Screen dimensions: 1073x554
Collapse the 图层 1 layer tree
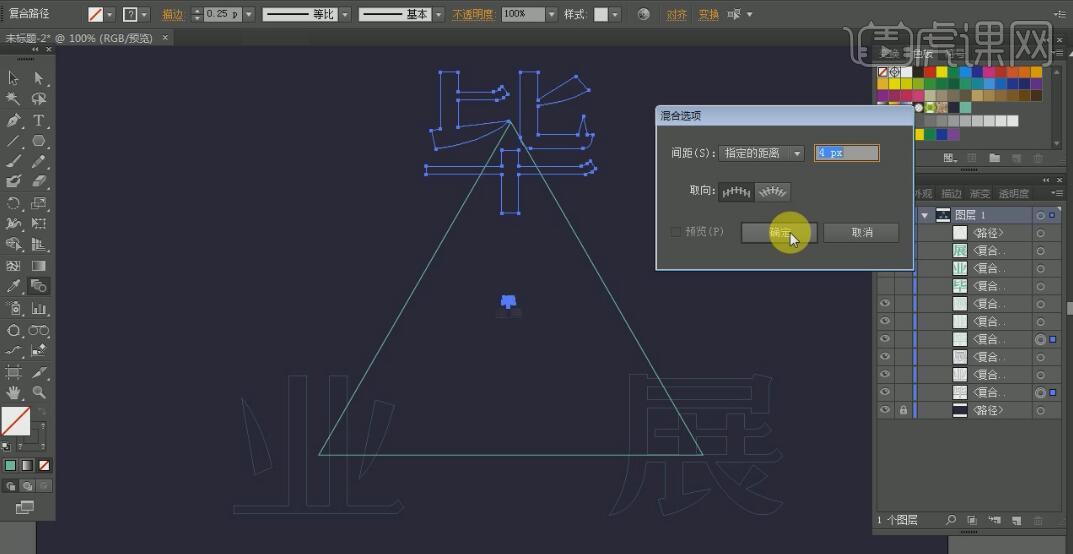tap(924, 215)
